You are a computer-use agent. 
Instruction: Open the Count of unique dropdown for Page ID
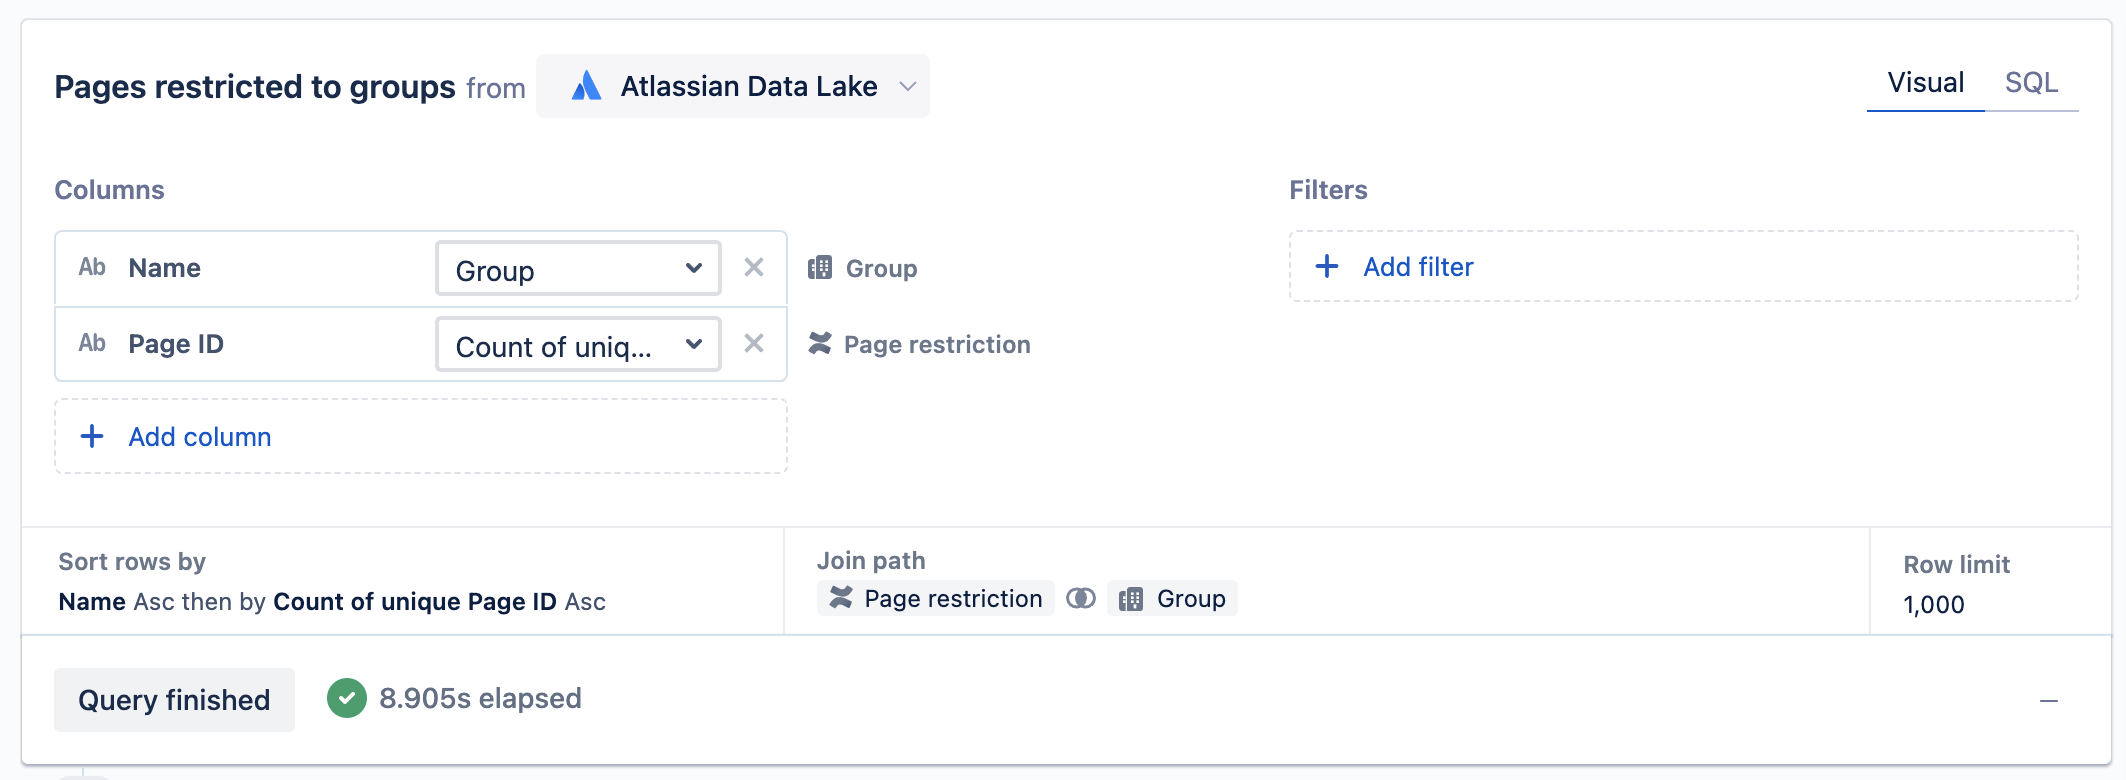[x=578, y=344]
